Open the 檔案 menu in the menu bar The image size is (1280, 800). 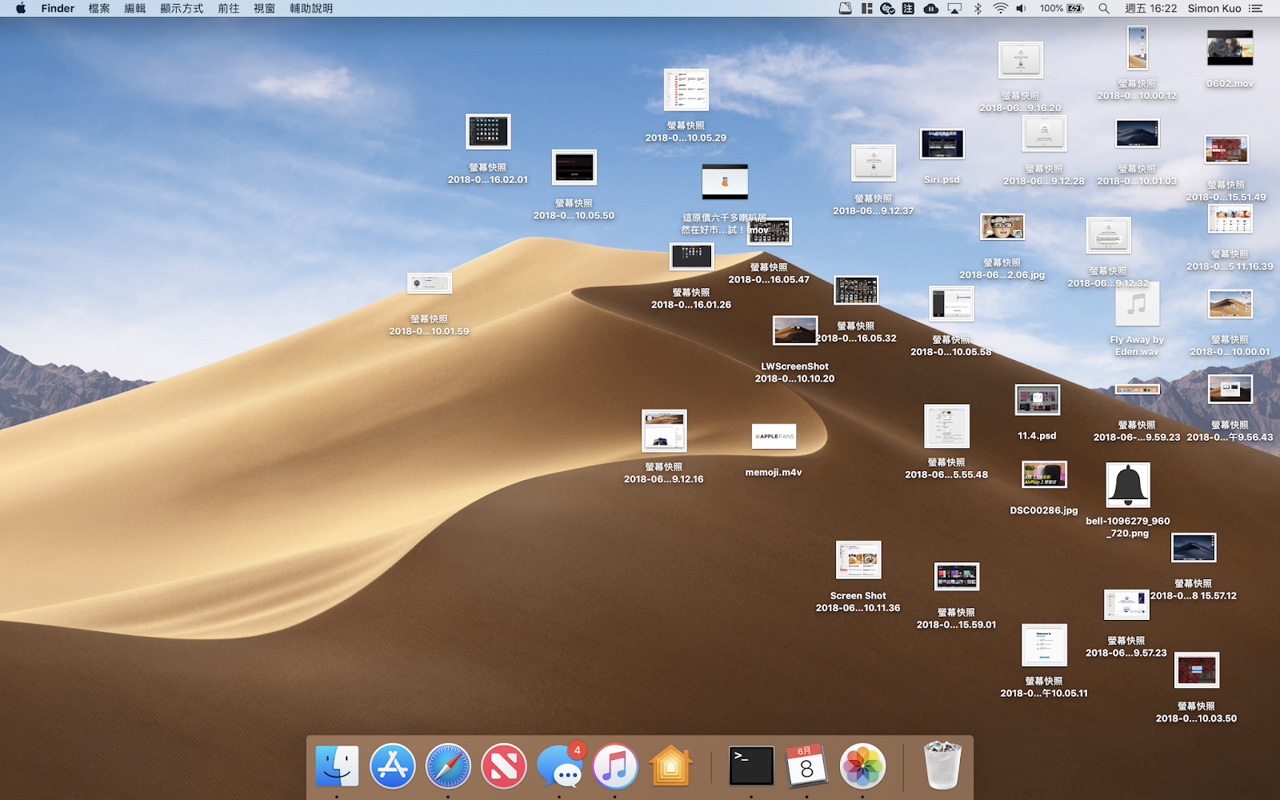click(99, 8)
